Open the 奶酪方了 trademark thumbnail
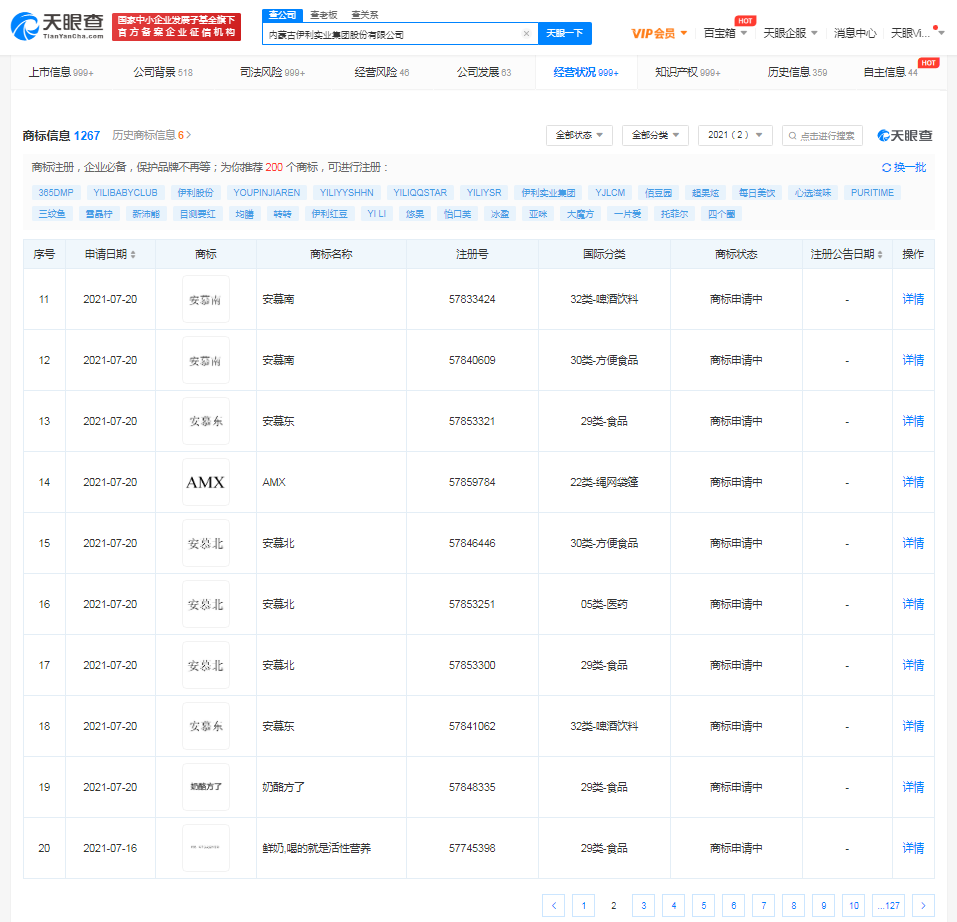 tap(206, 787)
